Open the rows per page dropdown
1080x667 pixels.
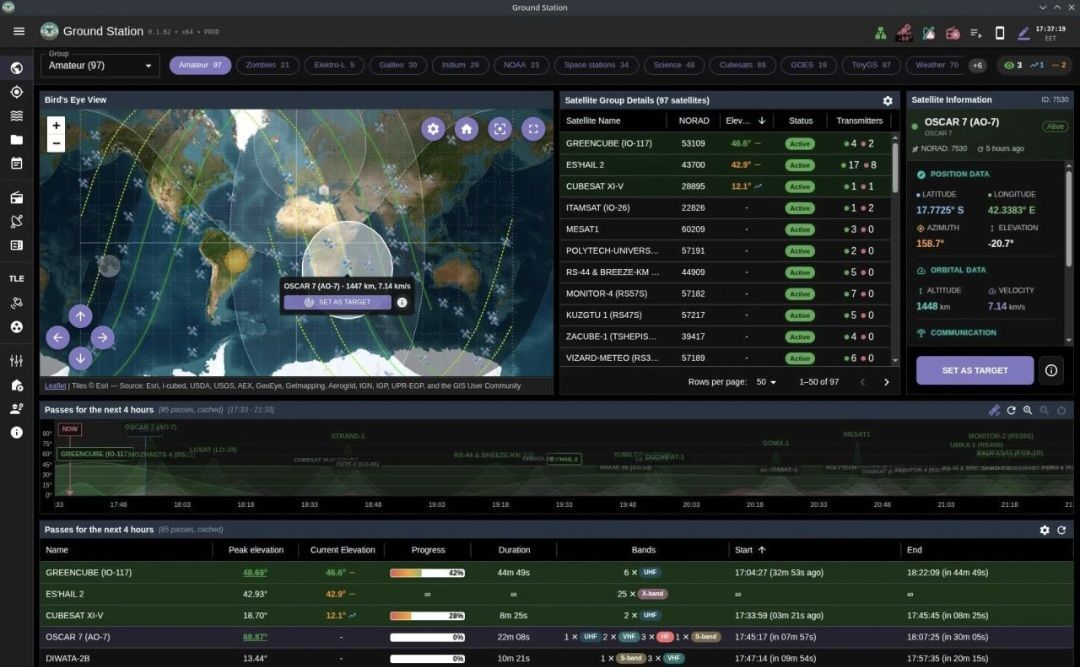(767, 382)
